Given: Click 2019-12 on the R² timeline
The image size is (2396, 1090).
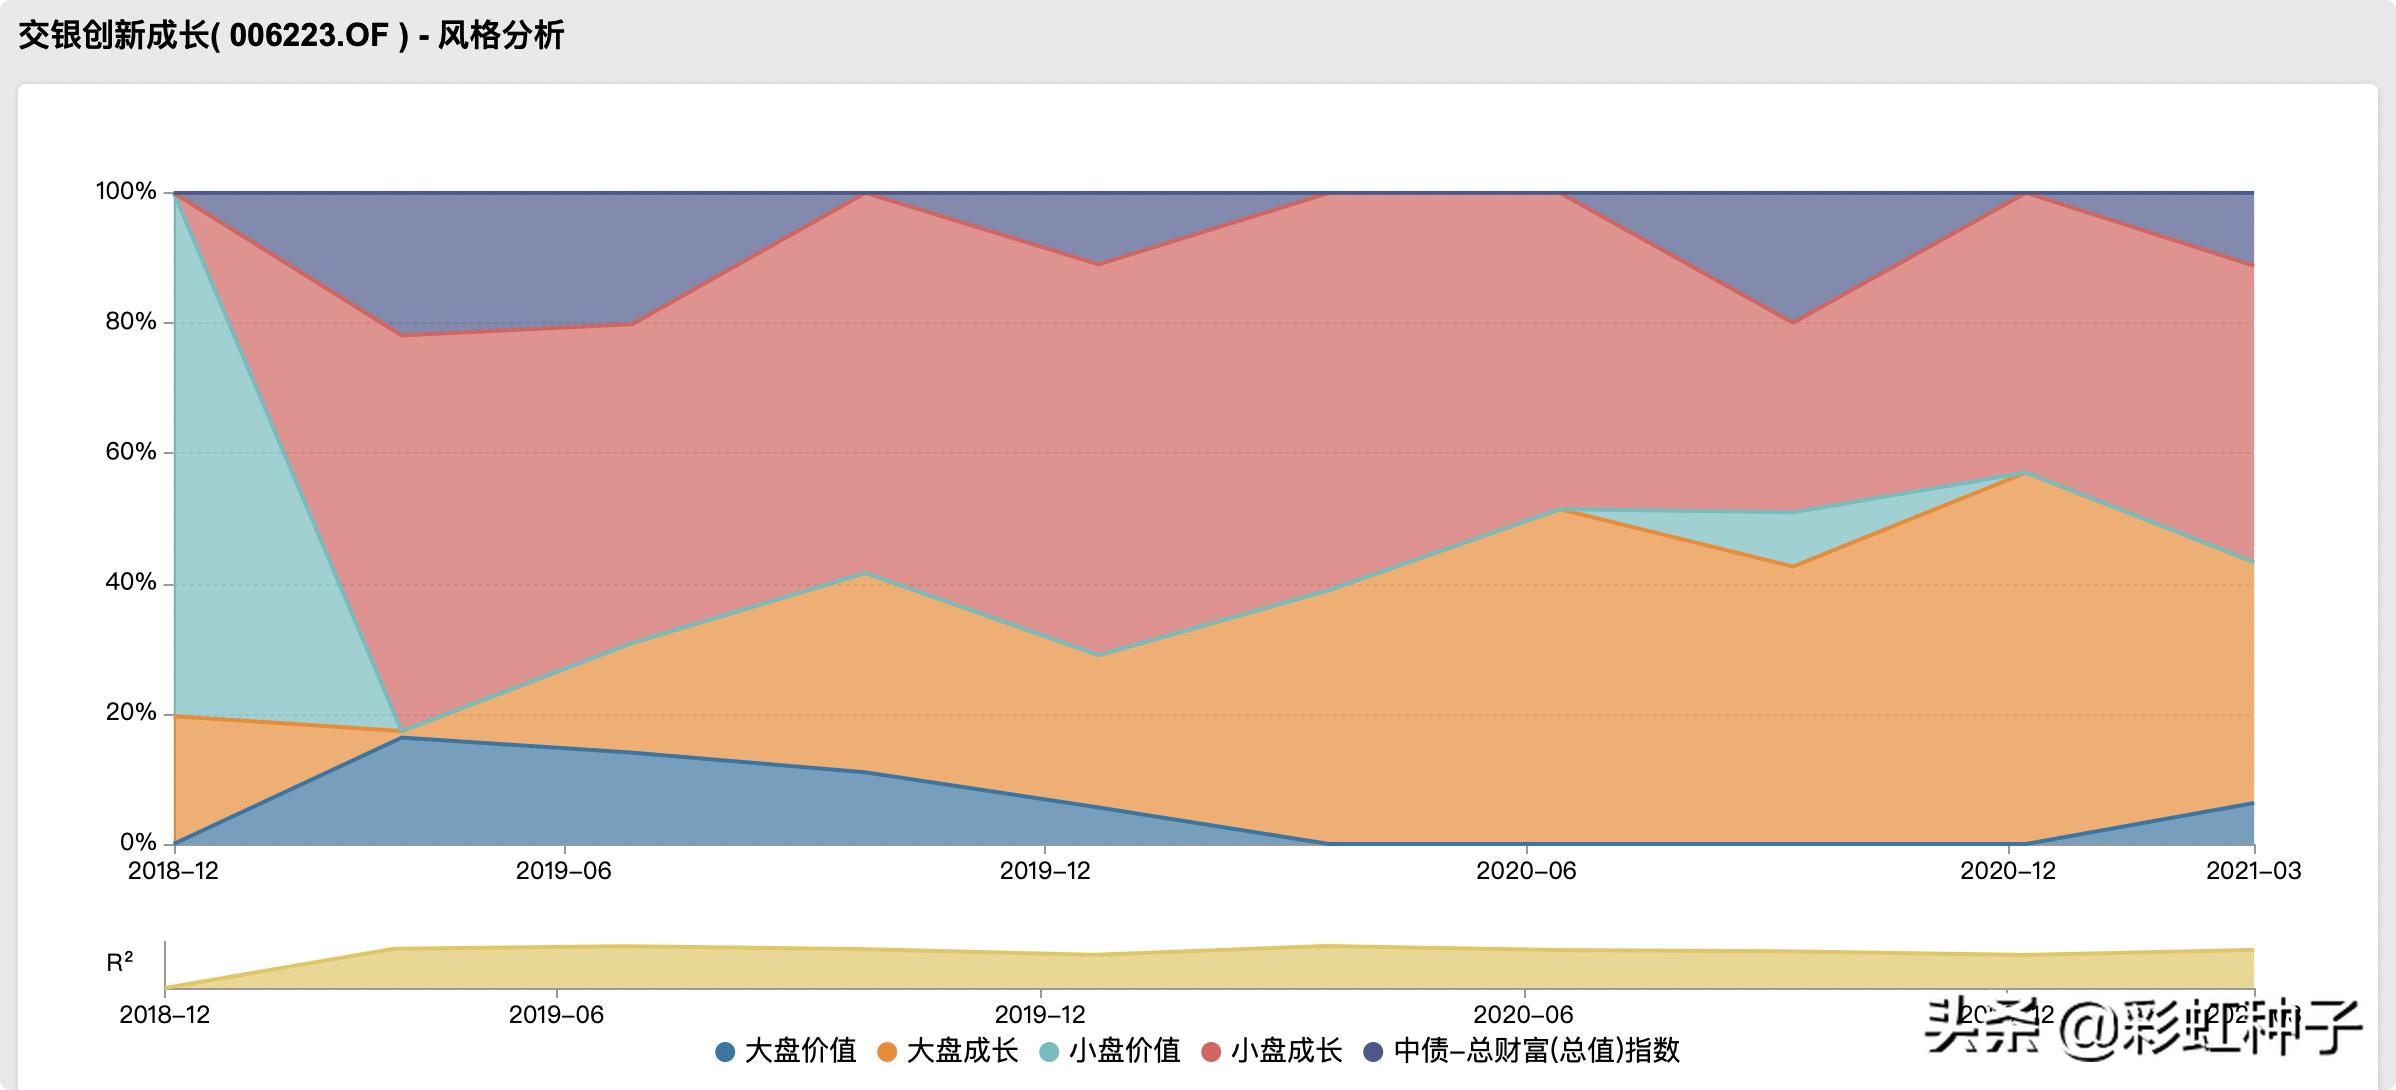Looking at the screenshot, I should point(1041,1015).
